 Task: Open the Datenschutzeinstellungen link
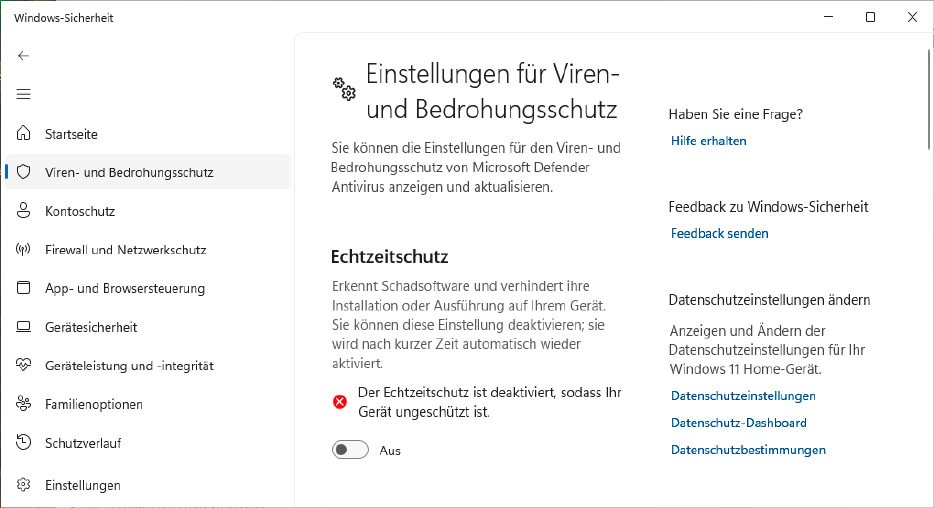point(743,396)
